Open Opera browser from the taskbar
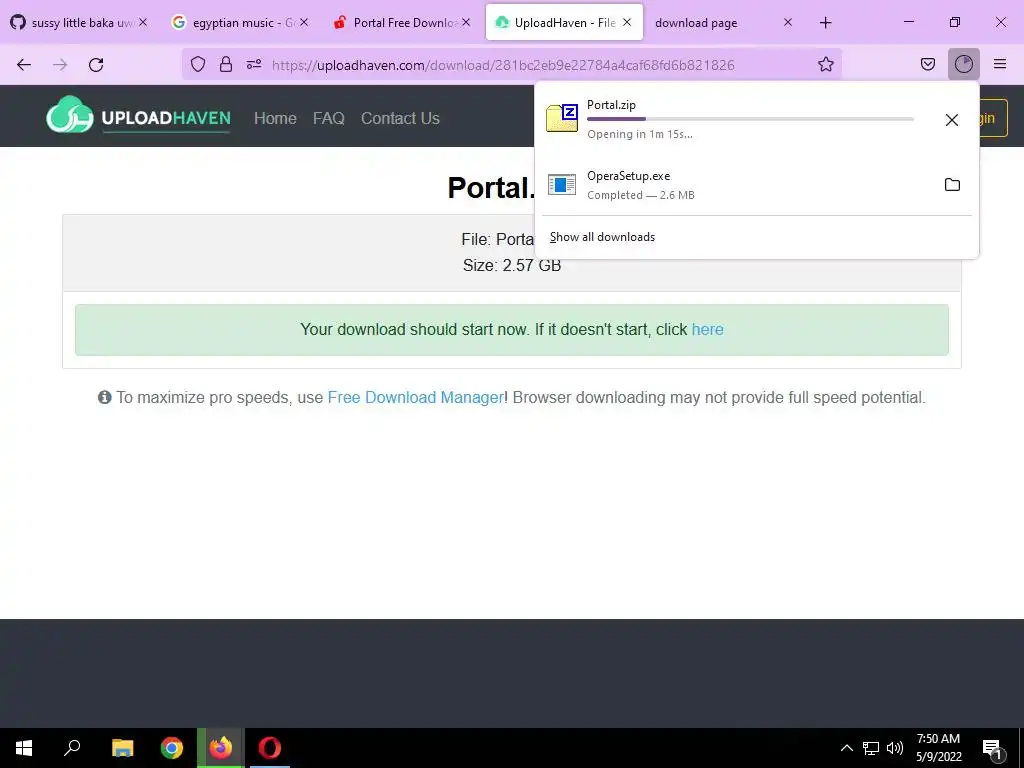 click(269, 748)
